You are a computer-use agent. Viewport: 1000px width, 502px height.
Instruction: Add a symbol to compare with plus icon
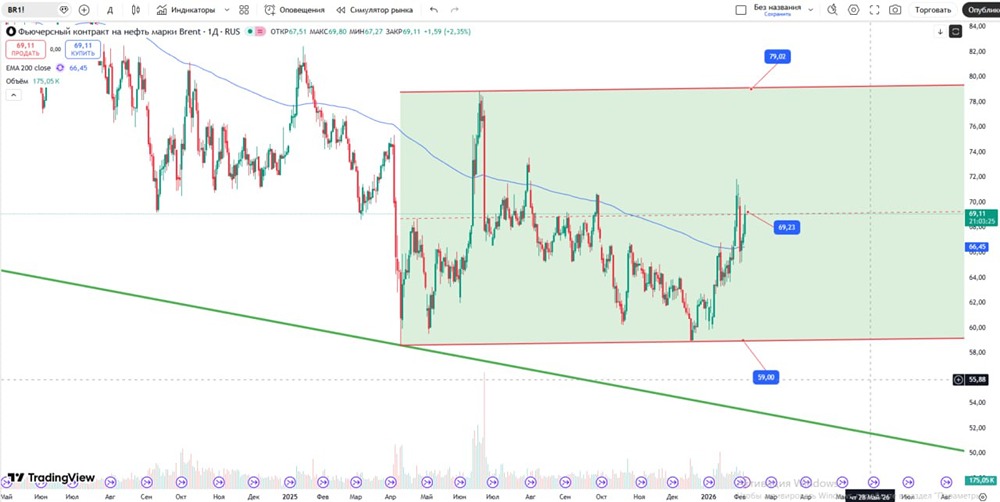point(84,10)
